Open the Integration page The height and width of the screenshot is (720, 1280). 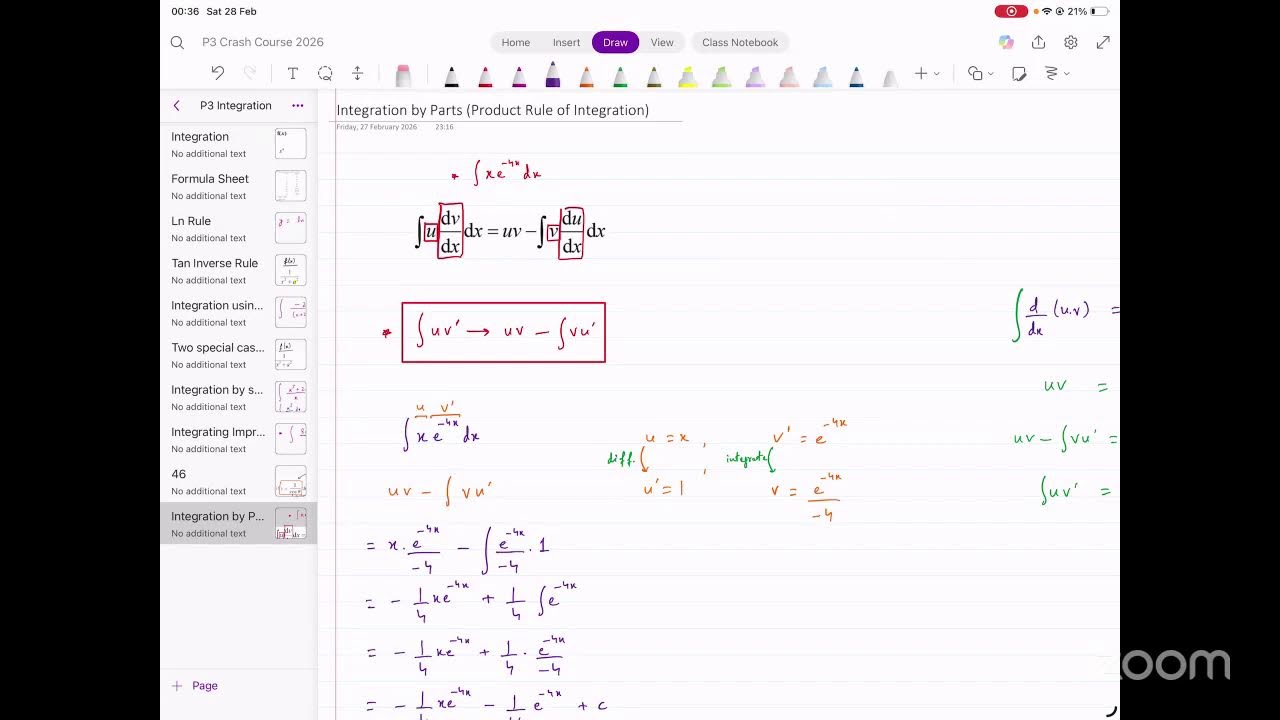[239, 144]
